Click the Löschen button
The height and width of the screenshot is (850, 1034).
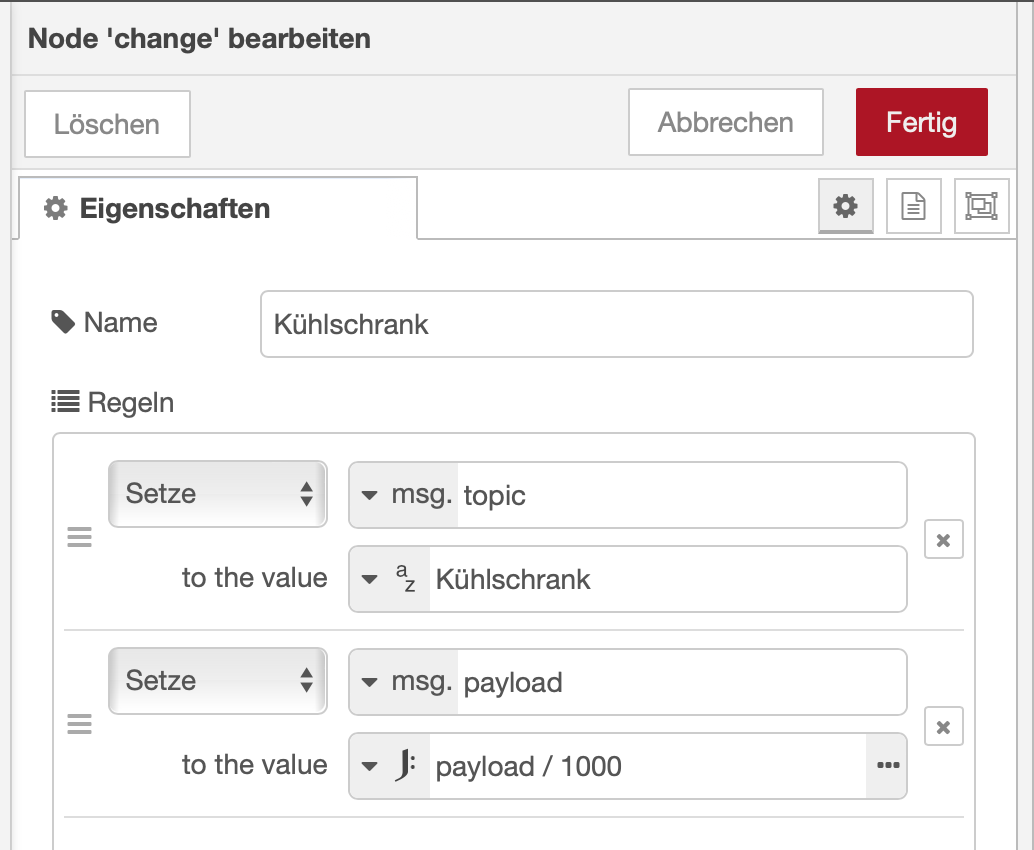point(107,124)
